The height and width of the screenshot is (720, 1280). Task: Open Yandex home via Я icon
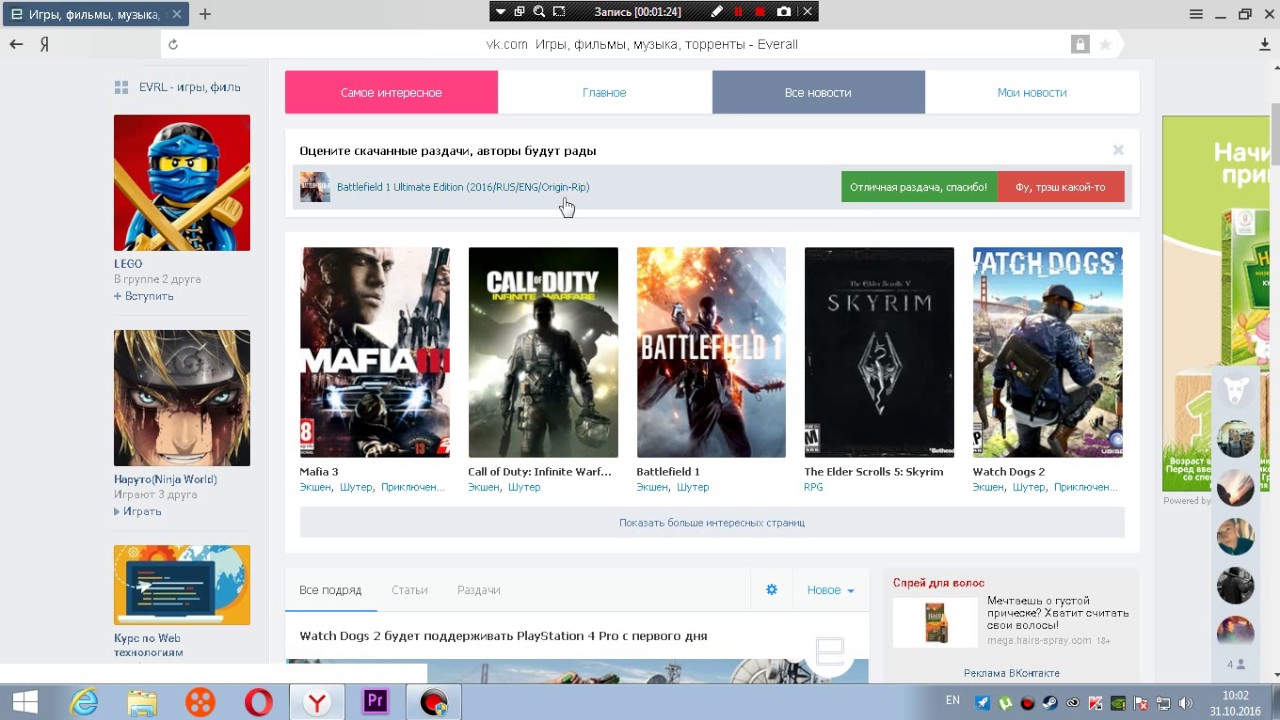[45, 44]
